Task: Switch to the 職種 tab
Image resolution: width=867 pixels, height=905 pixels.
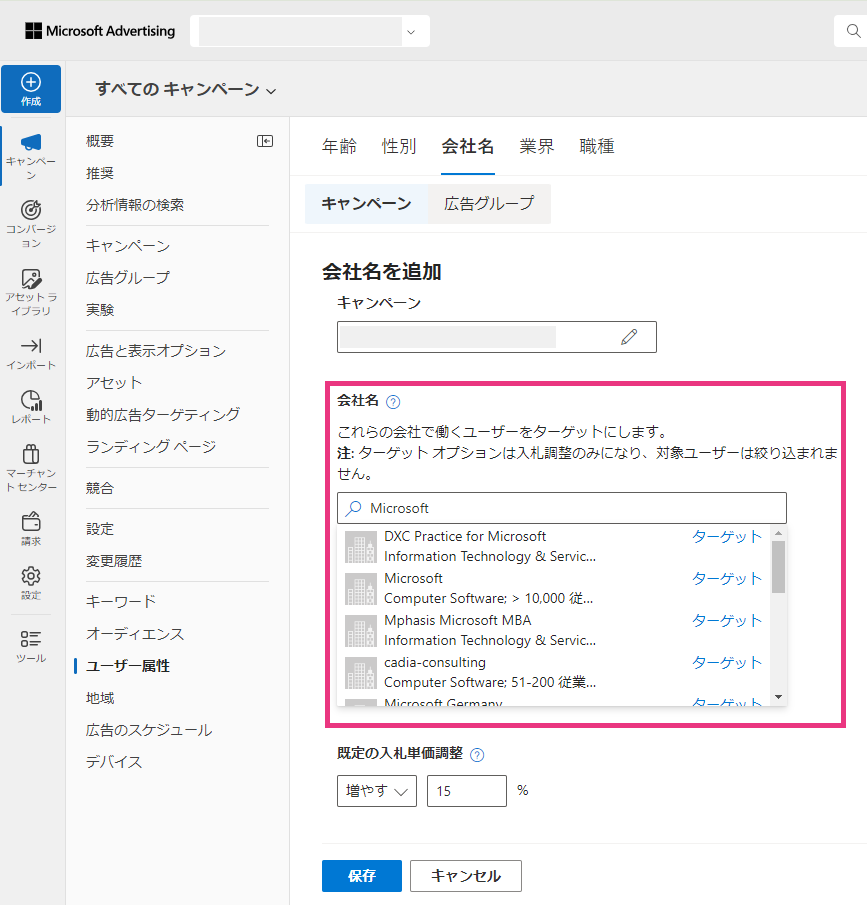Action: pyautogui.click(x=597, y=147)
